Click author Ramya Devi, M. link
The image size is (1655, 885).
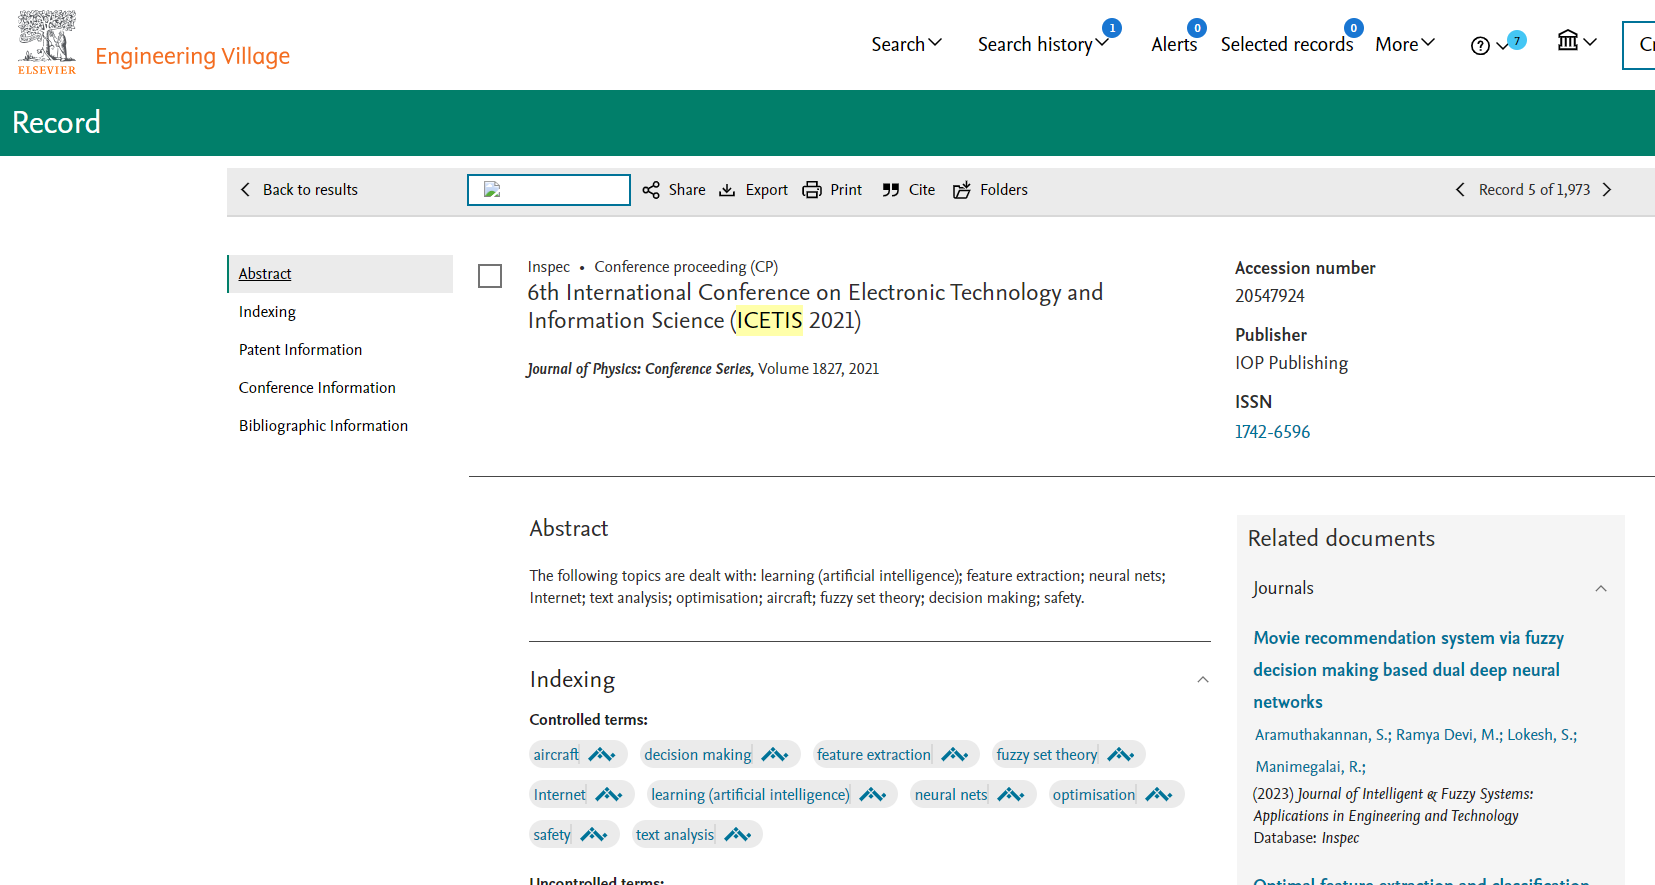[1449, 735]
